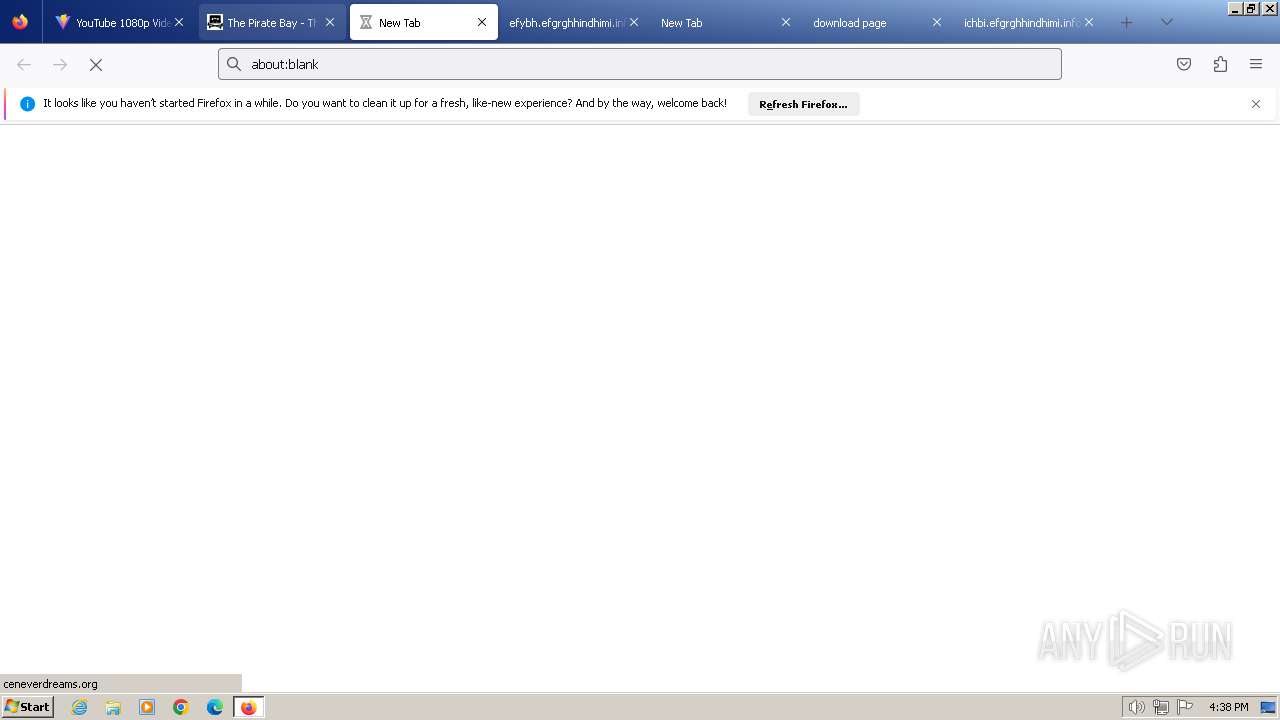The image size is (1280, 720).
Task: Click the search magnifier in address bar
Action: click(234, 64)
